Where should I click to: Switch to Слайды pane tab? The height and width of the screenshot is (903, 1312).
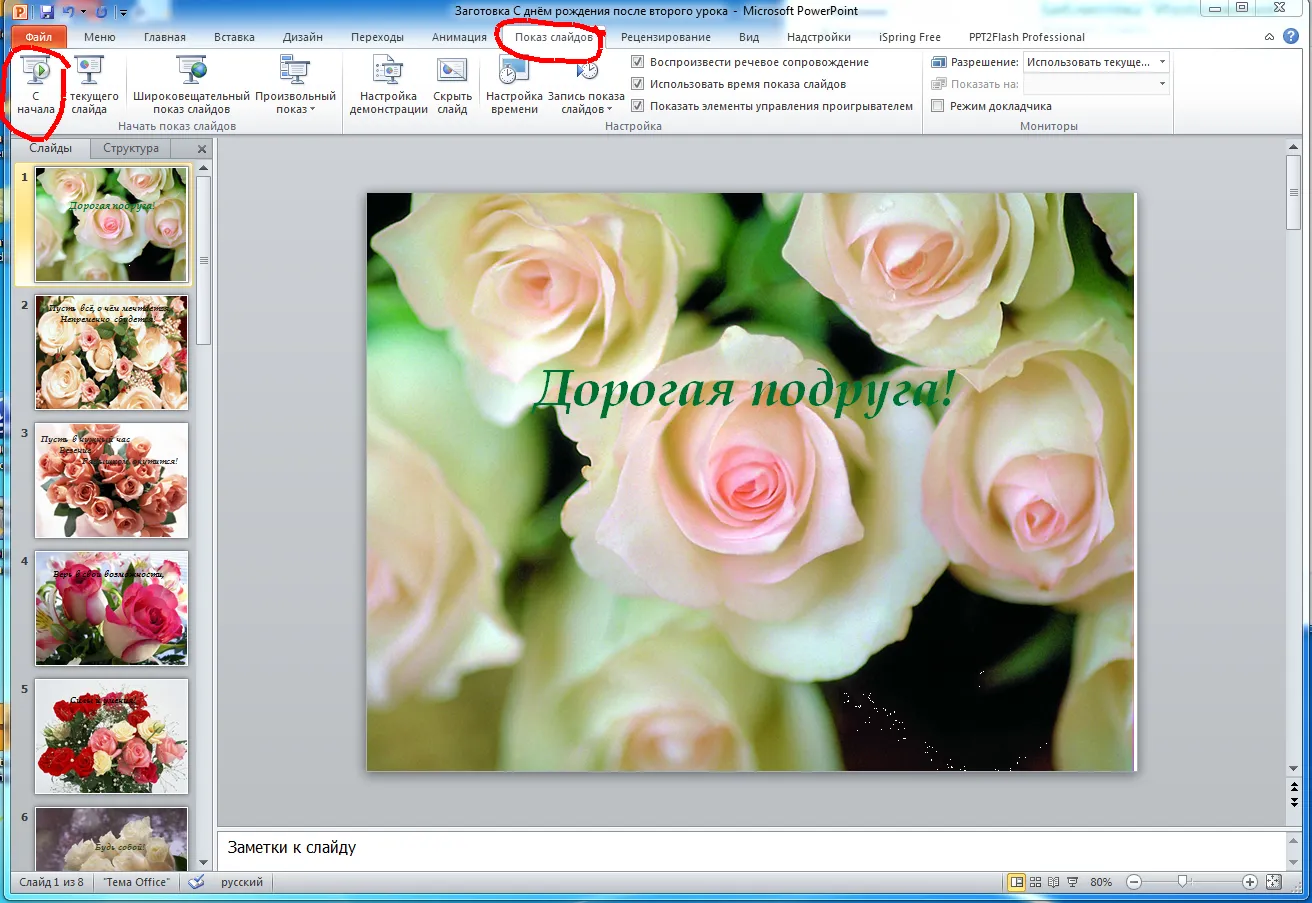pyautogui.click(x=50, y=148)
